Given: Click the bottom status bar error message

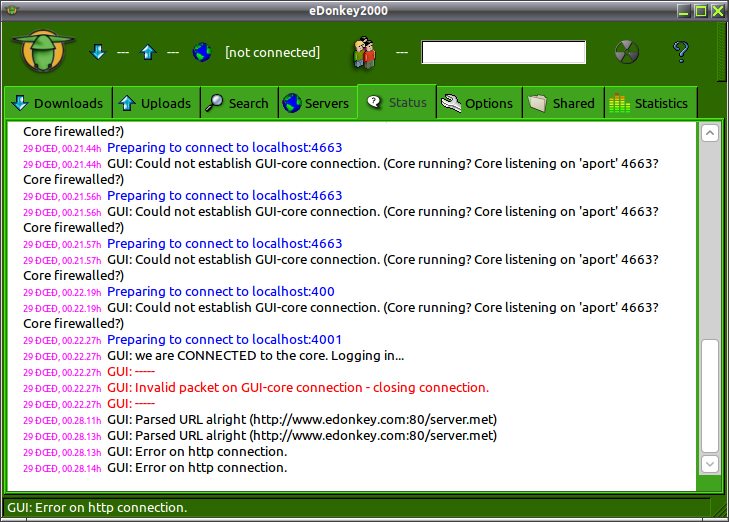Looking at the screenshot, I should point(97,508).
